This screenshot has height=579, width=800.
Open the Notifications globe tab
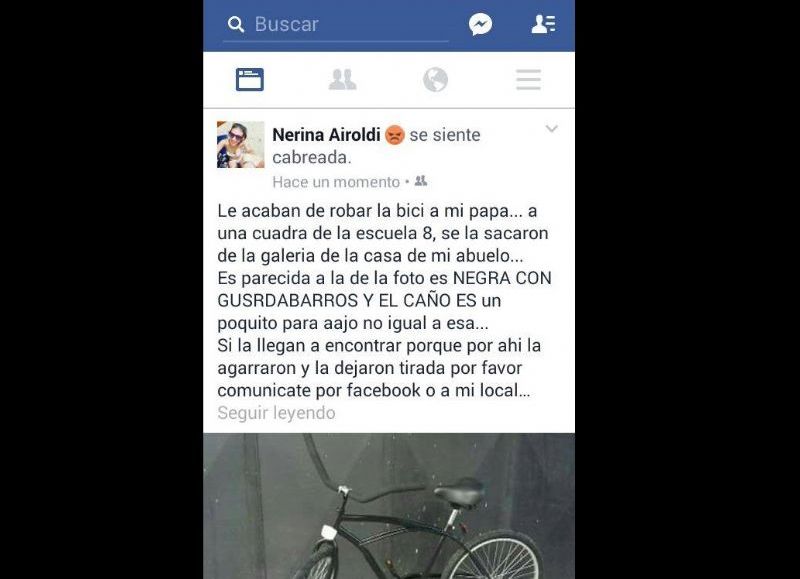[x=435, y=80]
